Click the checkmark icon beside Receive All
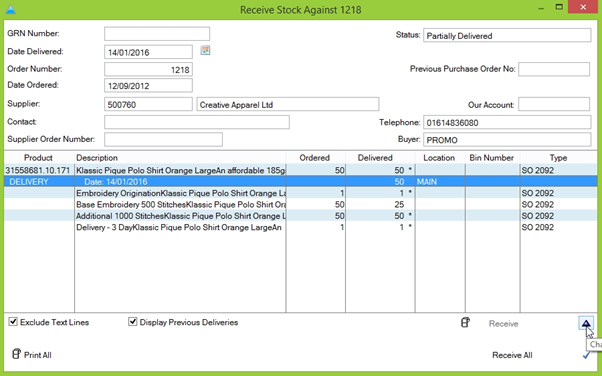The height and width of the screenshot is (376, 602). [x=586, y=355]
